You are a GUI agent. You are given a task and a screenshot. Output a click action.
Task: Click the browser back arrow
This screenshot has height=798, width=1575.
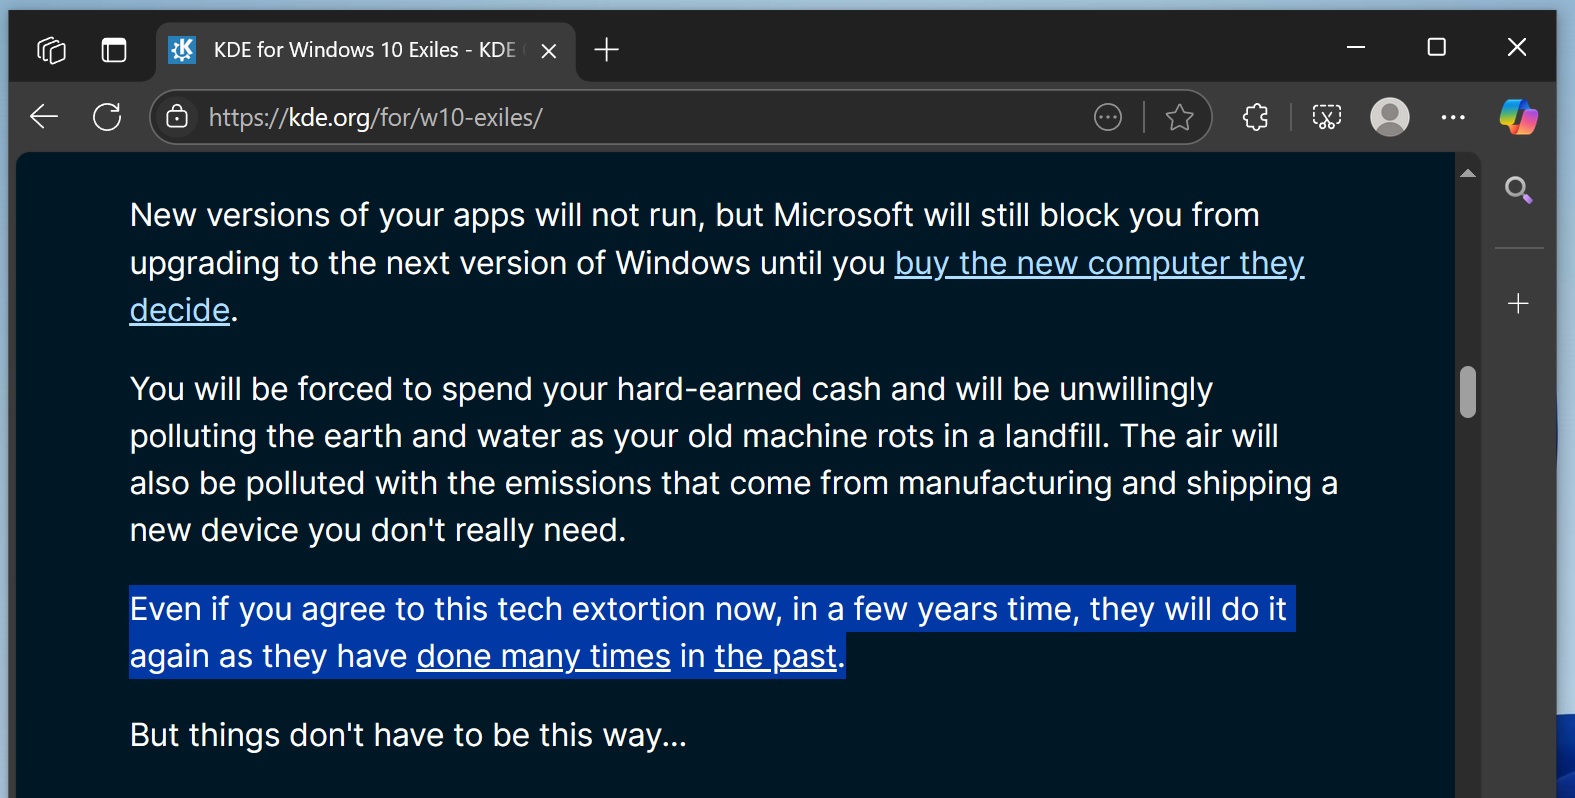[x=44, y=117]
